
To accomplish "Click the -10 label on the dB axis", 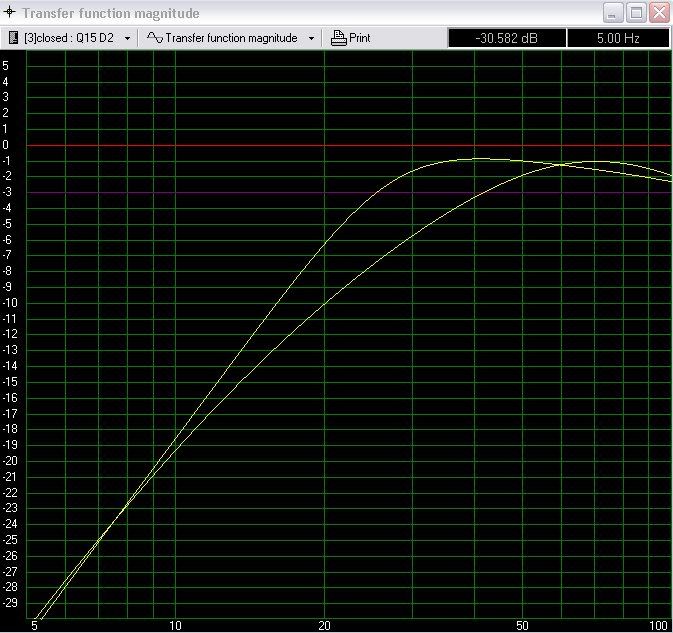I will tap(9, 303).
